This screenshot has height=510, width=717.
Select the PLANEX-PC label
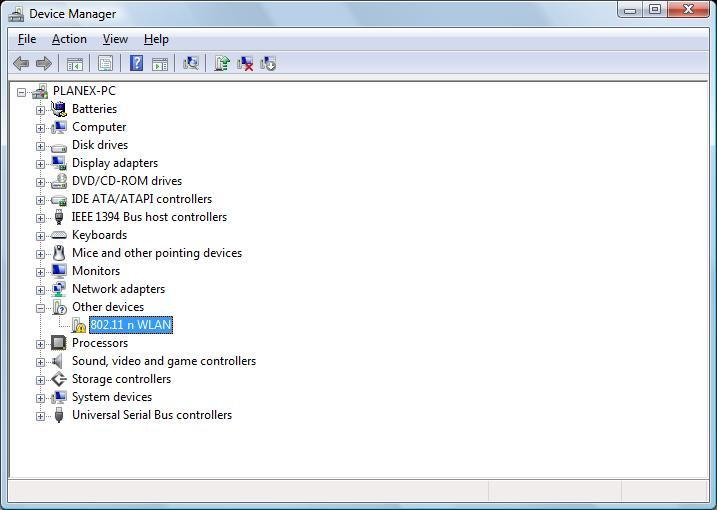[84, 91]
